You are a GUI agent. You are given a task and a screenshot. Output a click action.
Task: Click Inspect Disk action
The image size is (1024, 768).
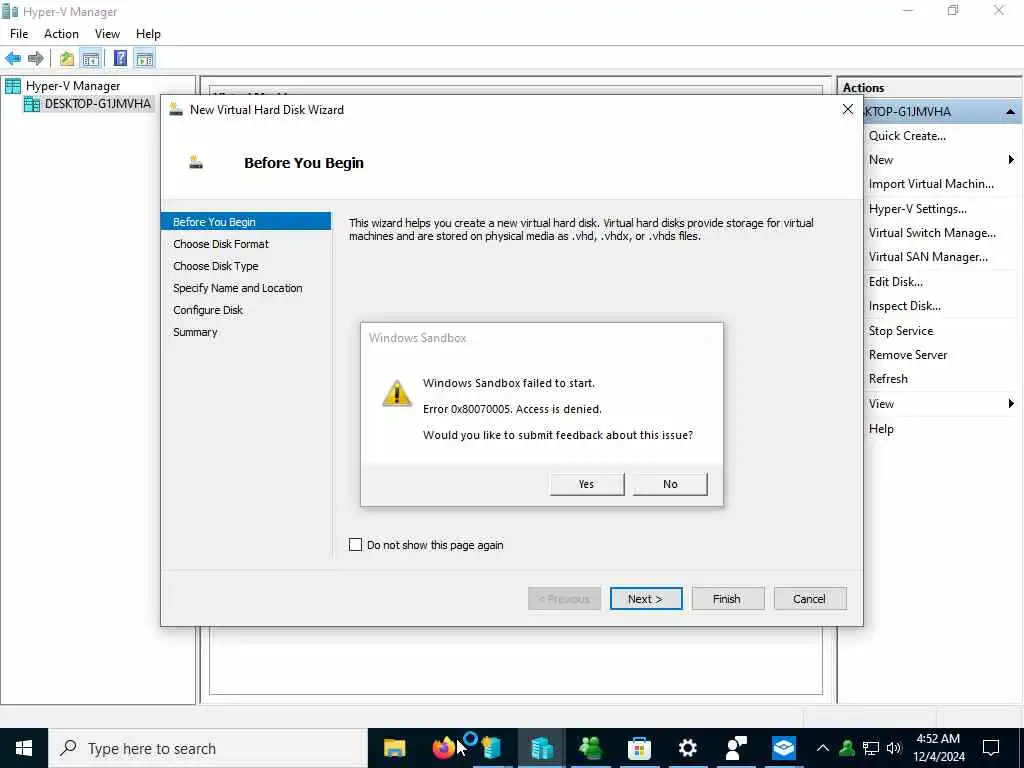(904, 306)
